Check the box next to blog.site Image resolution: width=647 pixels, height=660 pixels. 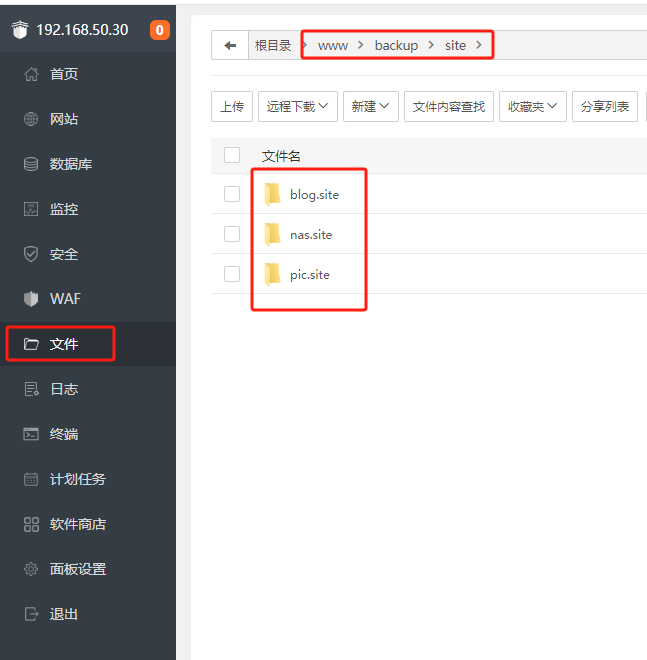point(232,194)
